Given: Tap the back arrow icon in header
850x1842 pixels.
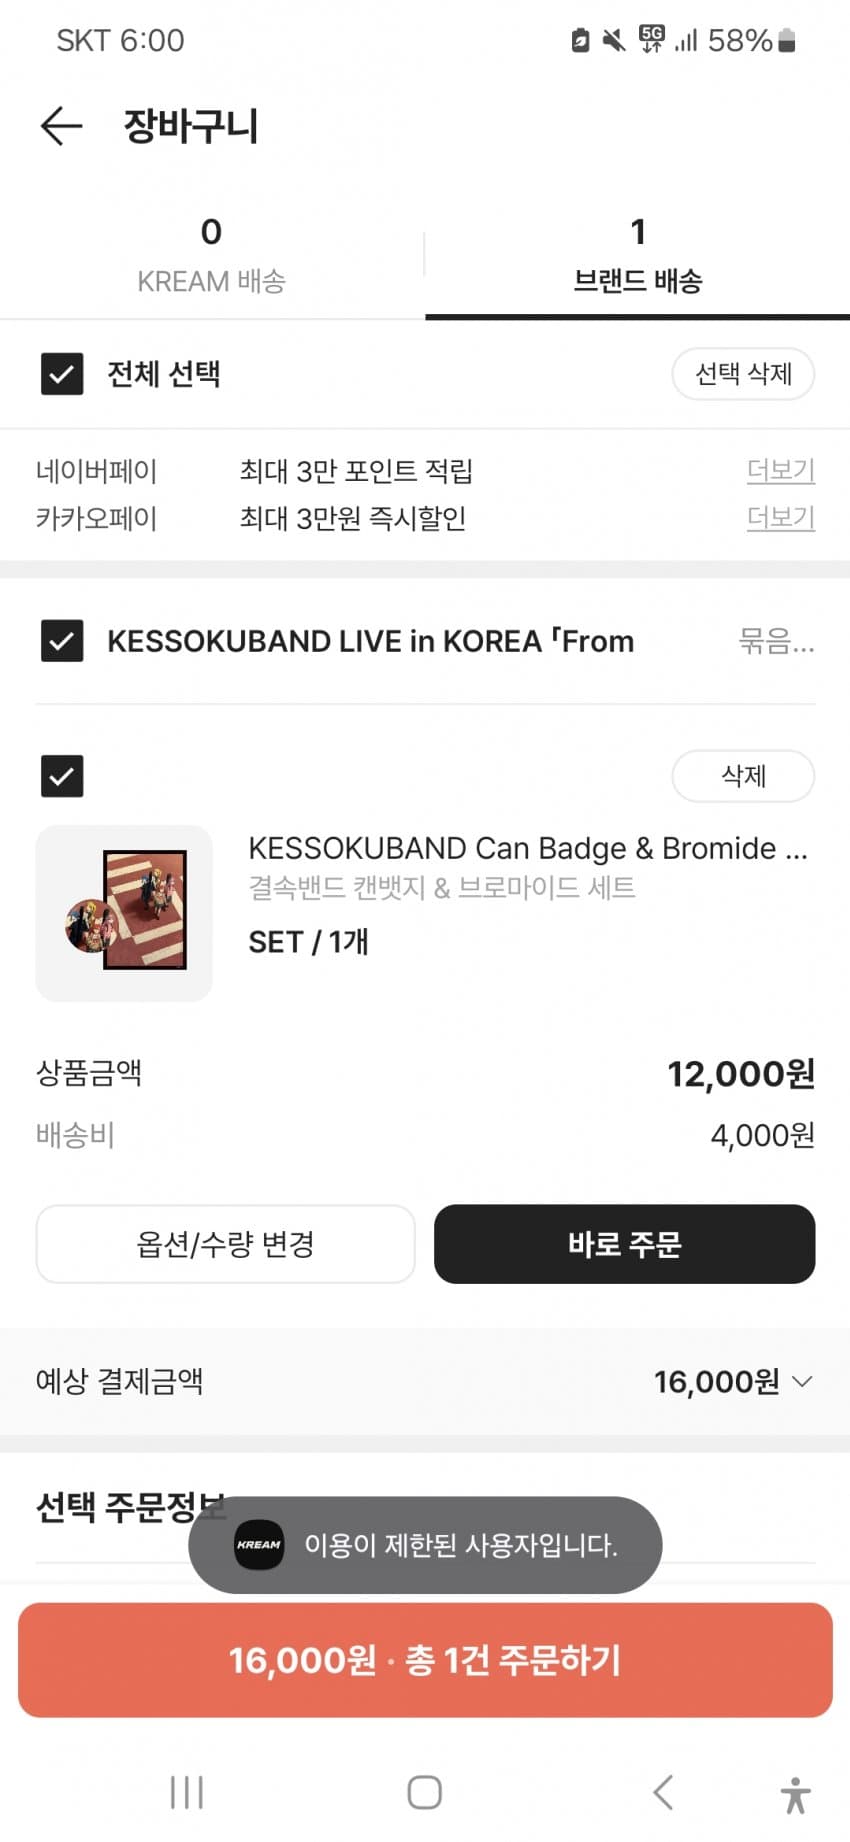Looking at the screenshot, I should tap(61, 126).
